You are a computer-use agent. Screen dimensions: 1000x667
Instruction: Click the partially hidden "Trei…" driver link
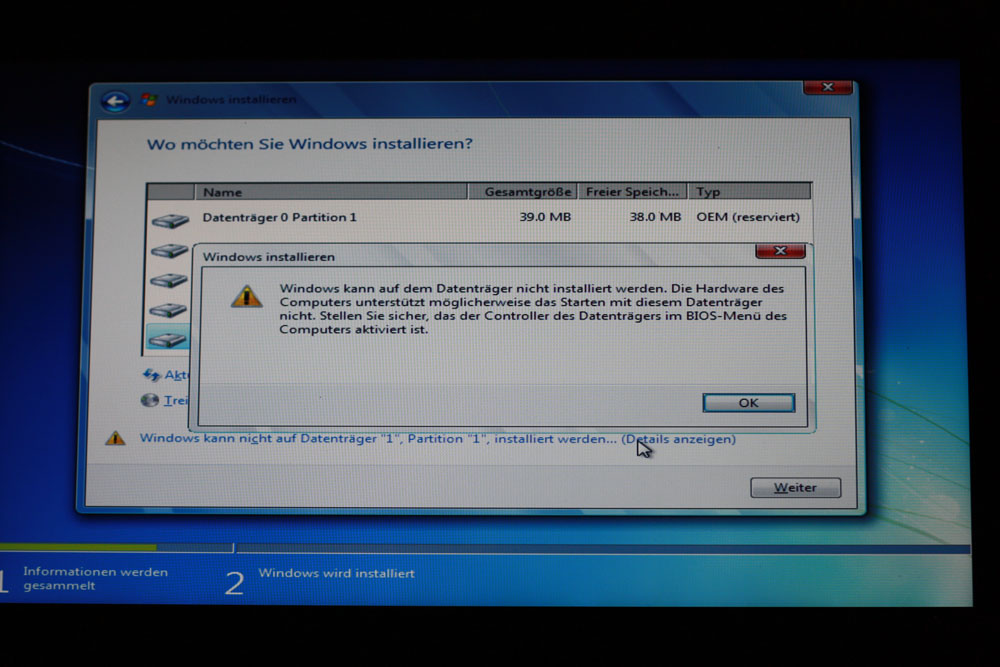tap(176, 400)
